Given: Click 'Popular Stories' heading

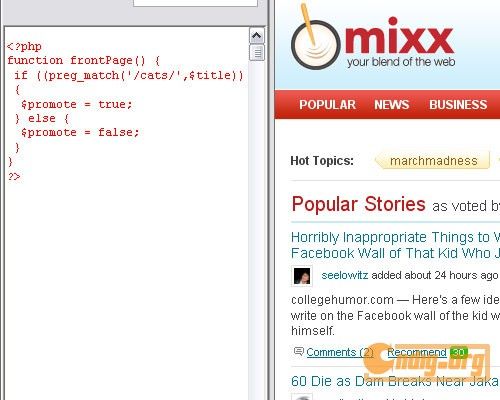Looking at the screenshot, I should coord(358,204).
